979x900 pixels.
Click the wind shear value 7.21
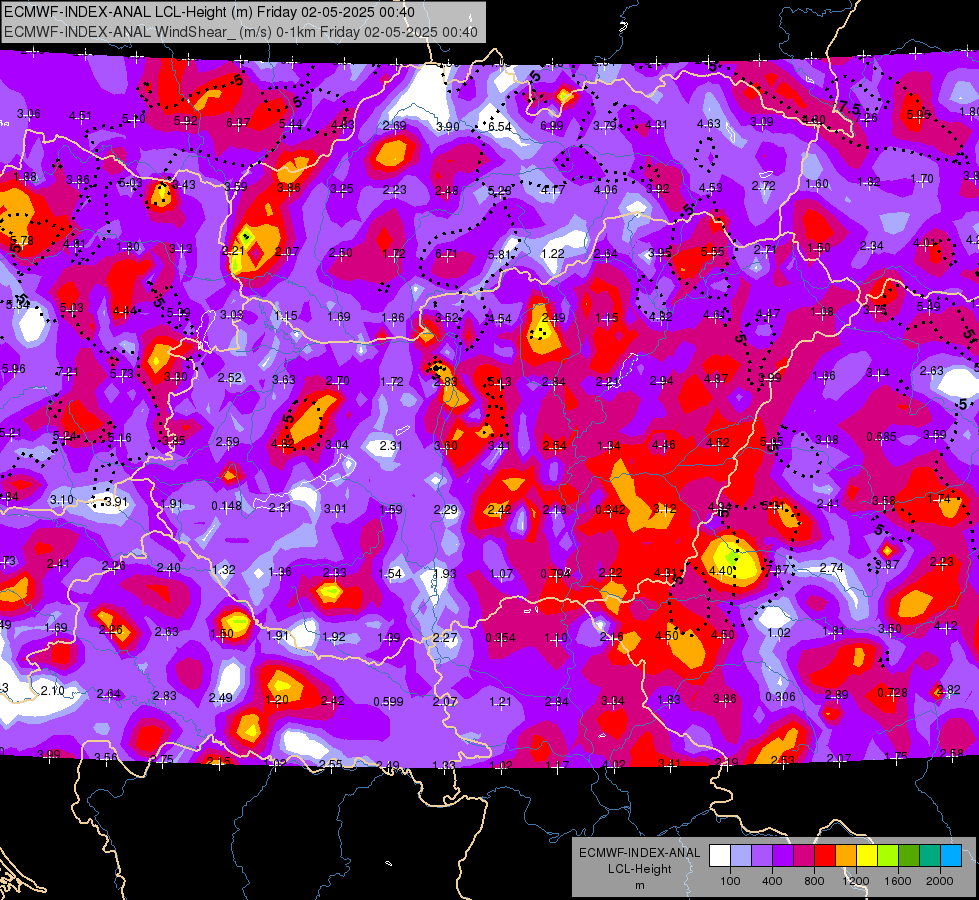pyautogui.click(x=67, y=372)
